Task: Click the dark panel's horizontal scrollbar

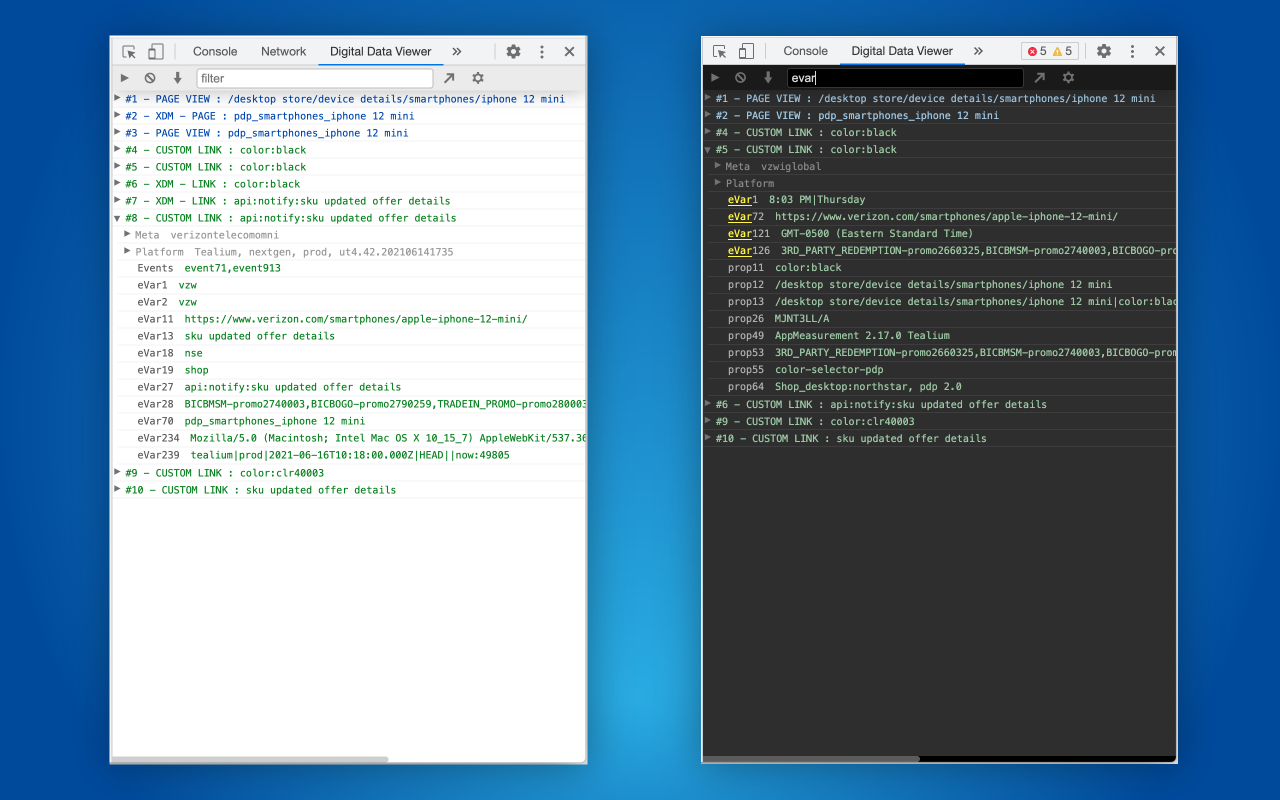Action: point(811,759)
